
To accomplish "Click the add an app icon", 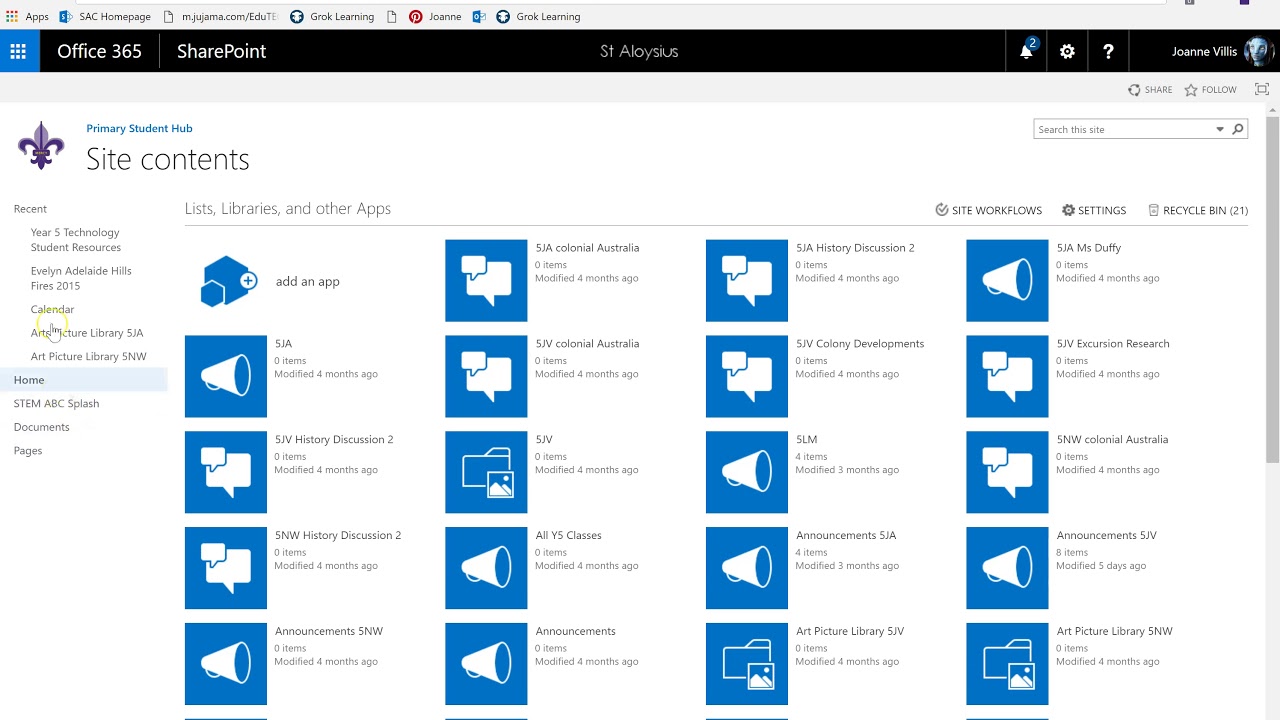I will click(x=228, y=281).
